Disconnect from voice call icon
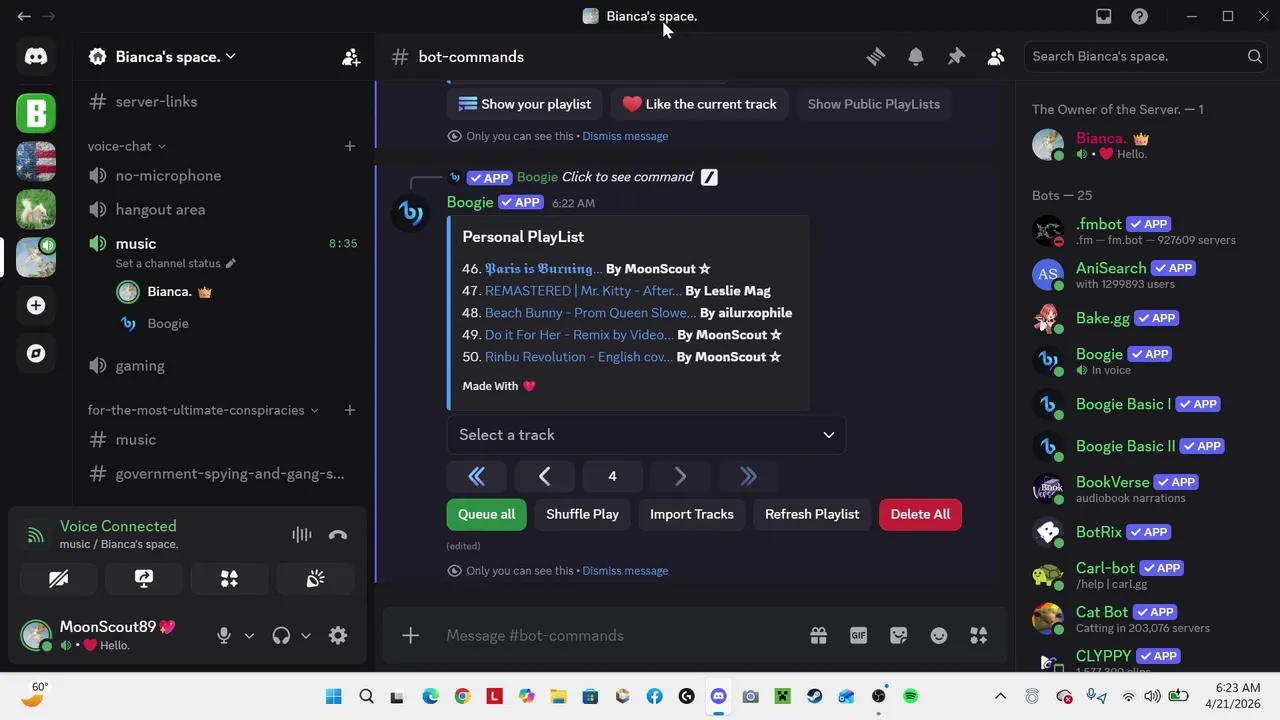Image resolution: width=1280 pixels, height=720 pixels. pyautogui.click(x=338, y=535)
